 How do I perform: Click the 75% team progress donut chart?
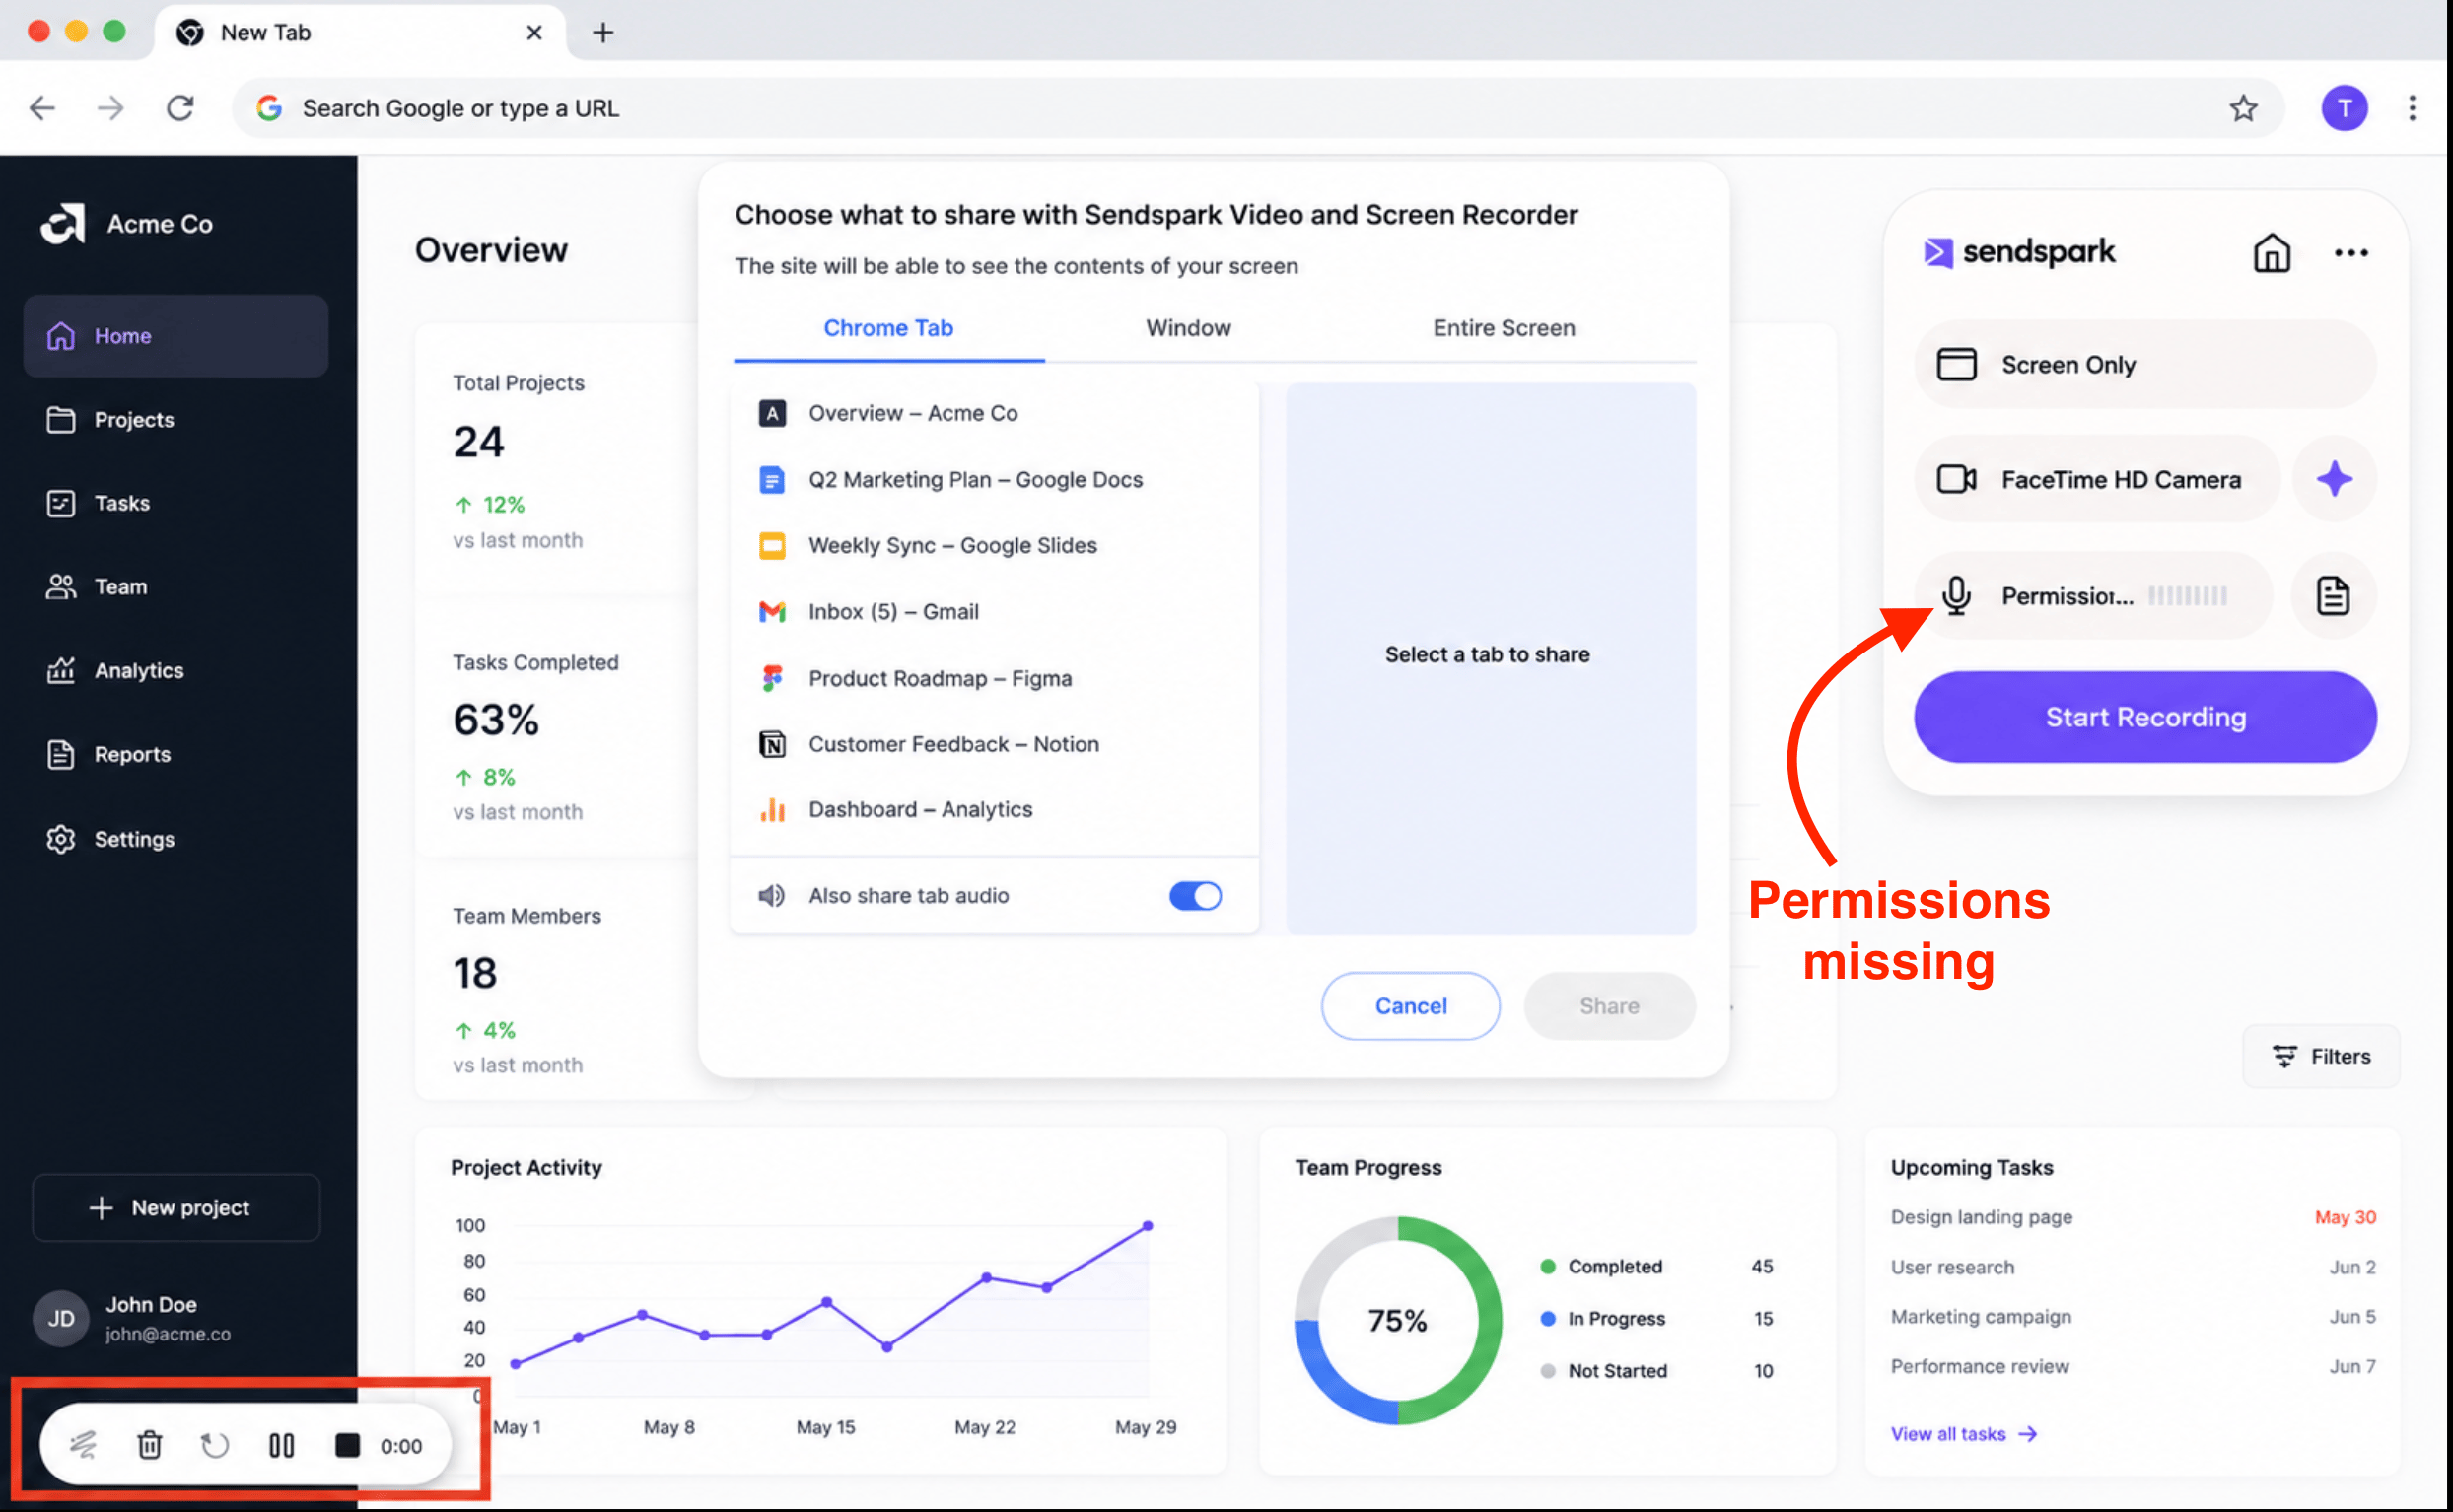pos(1397,1320)
